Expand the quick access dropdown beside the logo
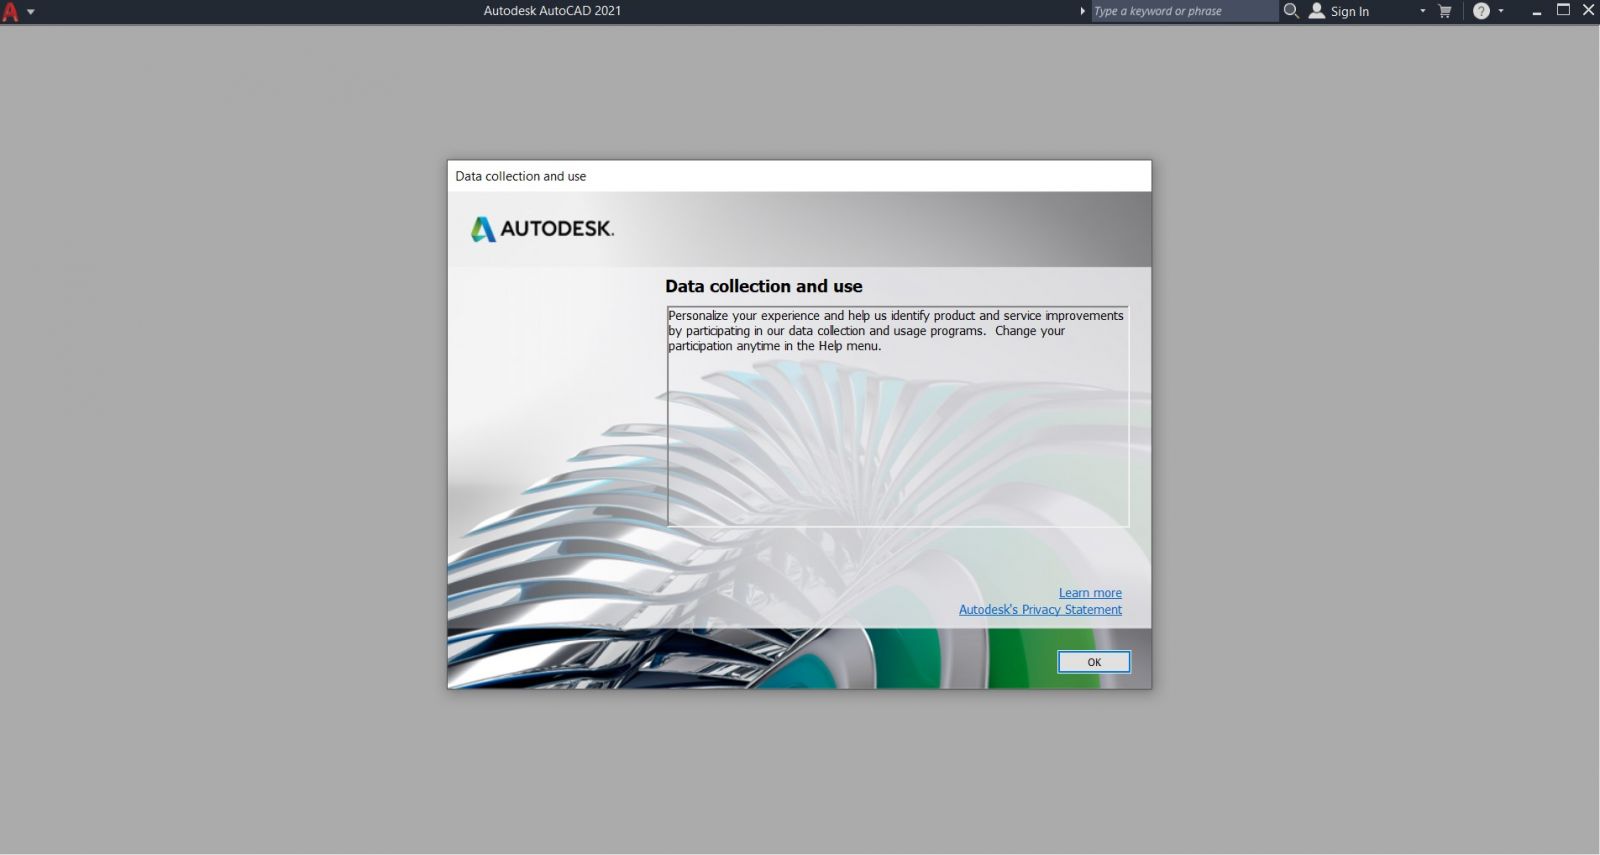The height and width of the screenshot is (855, 1600). point(31,12)
